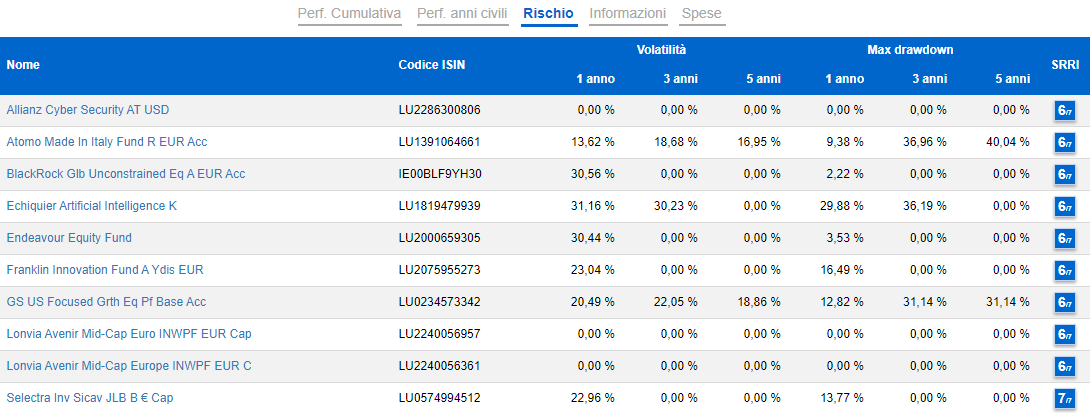1090x413 pixels.
Task: Click the 12,82 % drawdown value
Action: [841, 302]
